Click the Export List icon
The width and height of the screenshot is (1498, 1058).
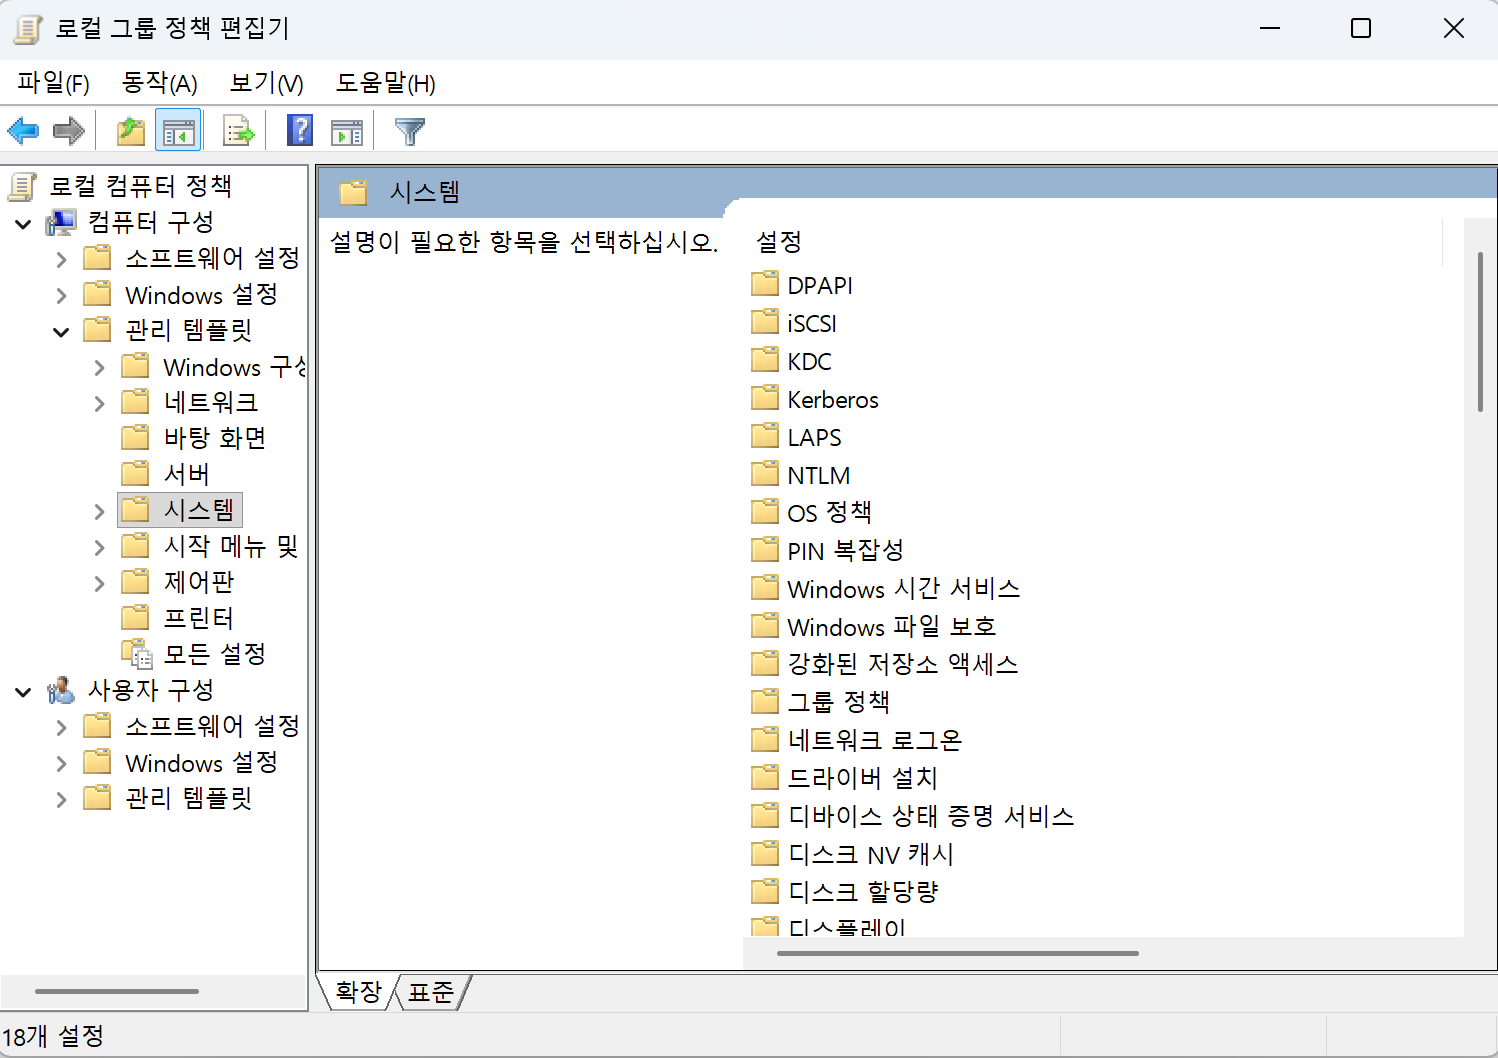238,130
